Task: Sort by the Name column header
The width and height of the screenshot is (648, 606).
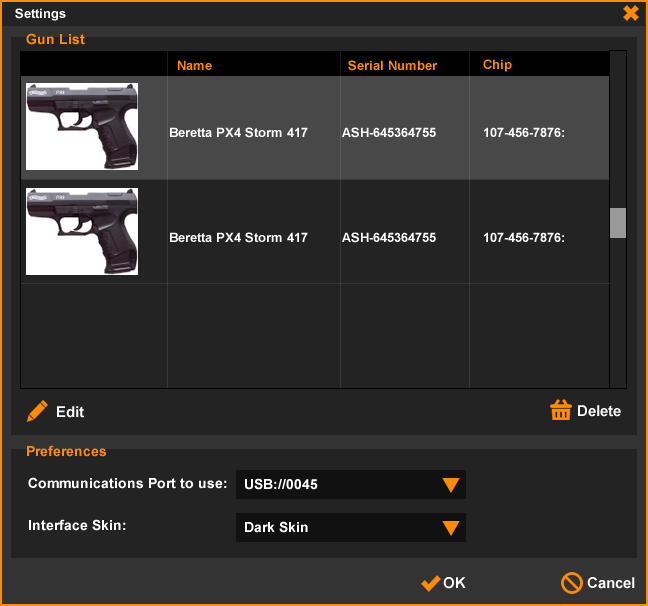Action: pos(195,65)
